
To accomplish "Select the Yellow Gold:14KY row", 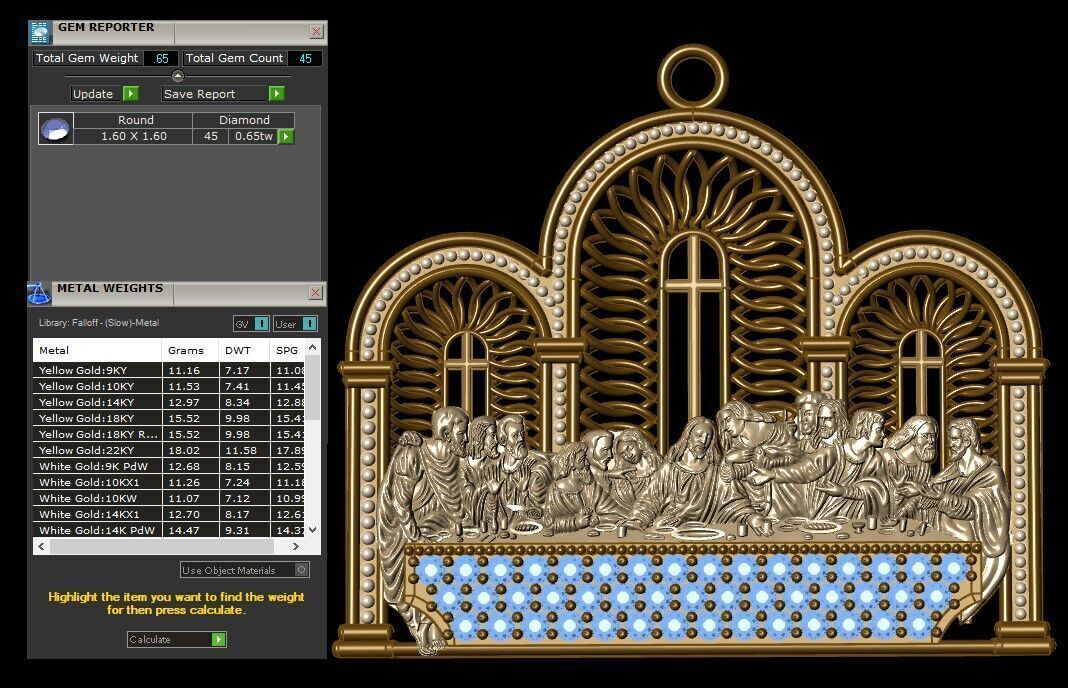I will (x=169, y=402).
